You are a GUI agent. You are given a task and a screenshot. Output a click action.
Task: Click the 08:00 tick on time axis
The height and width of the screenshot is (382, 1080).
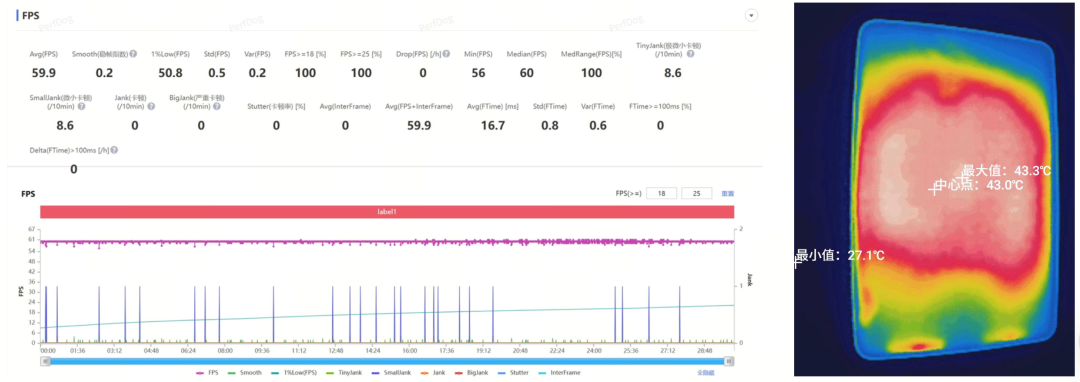(225, 350)
